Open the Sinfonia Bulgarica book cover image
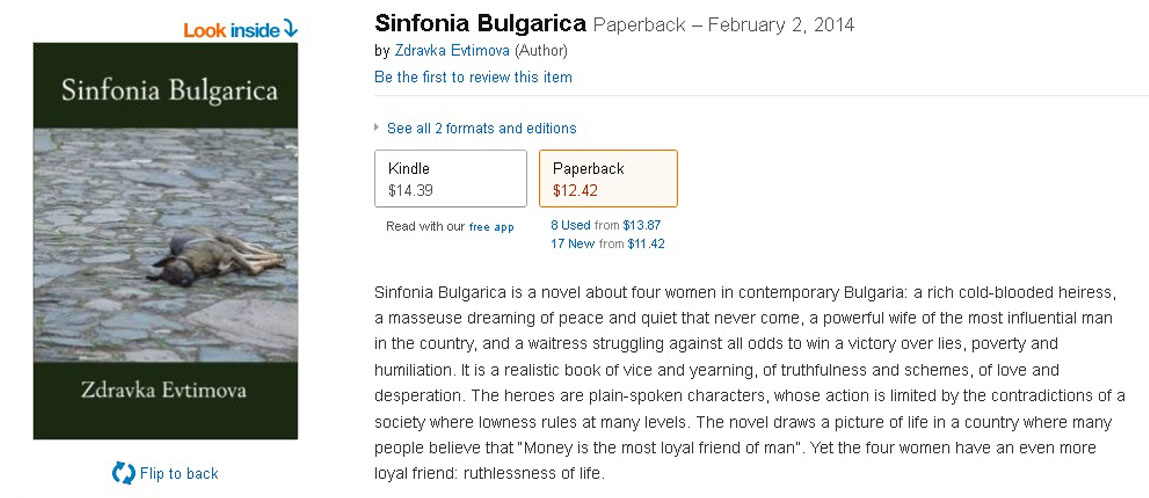This screenshot has height=498, width=1149. [165, 241]
